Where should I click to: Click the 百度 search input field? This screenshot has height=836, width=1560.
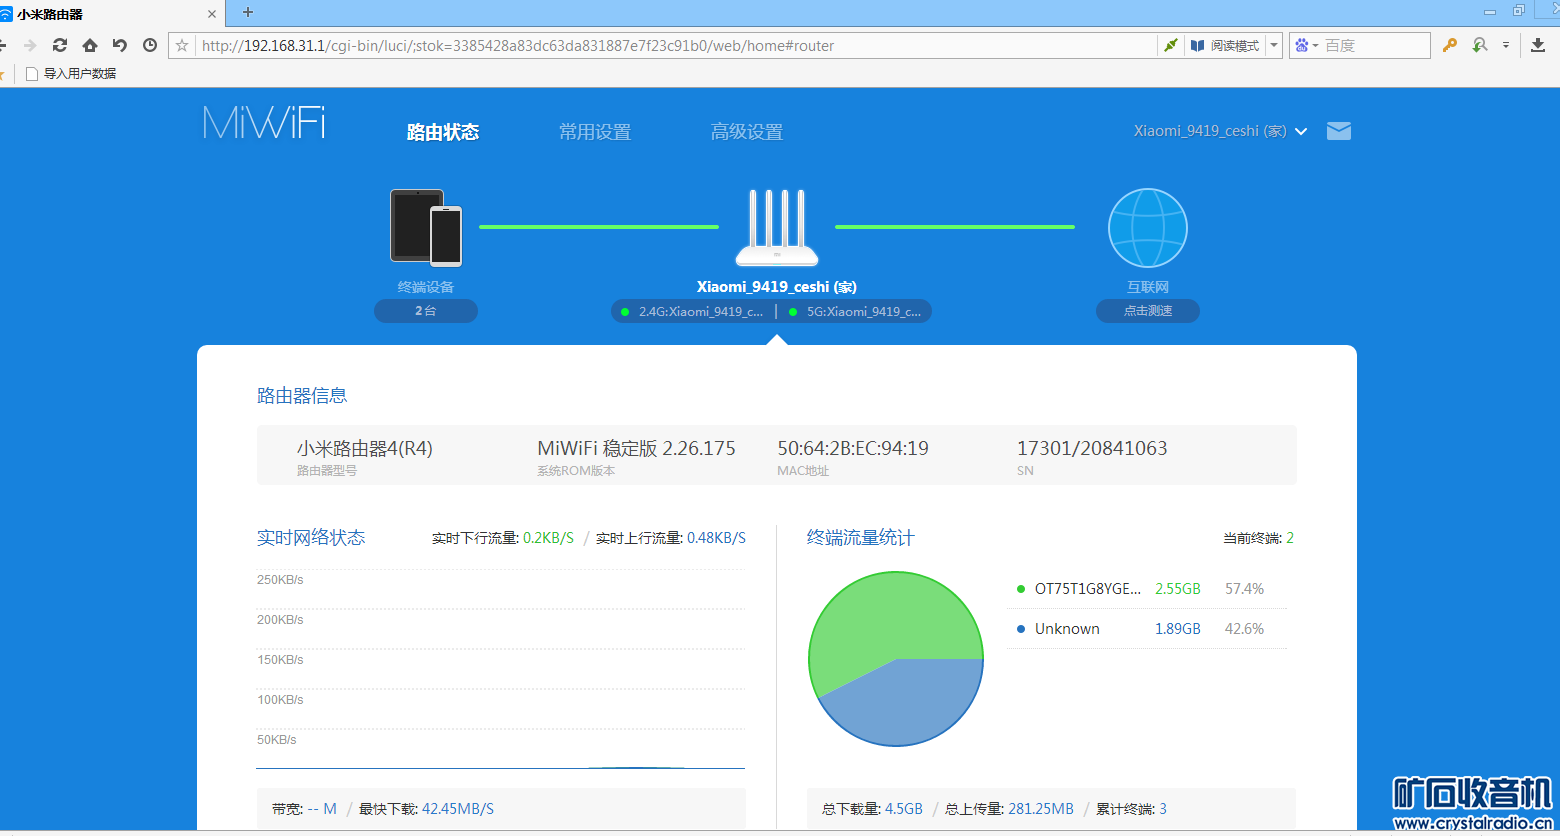click(x=1376, y=45)
